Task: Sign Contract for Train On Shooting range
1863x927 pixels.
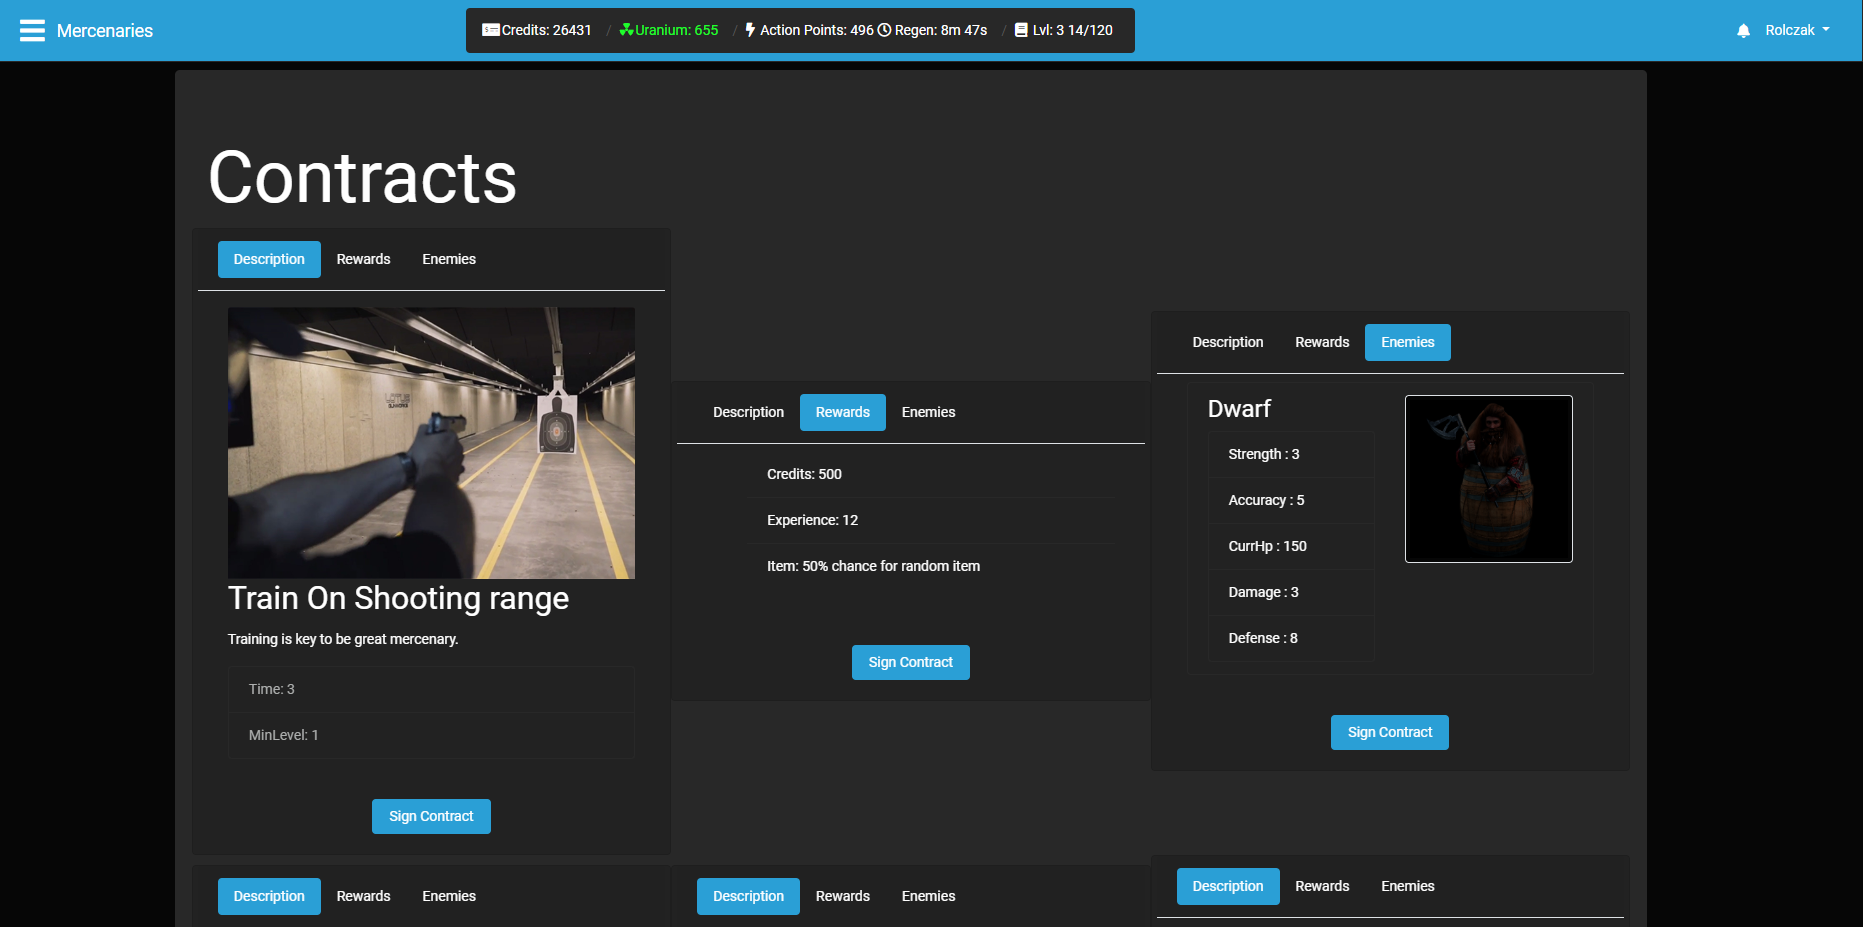Action: click(431, 816)
